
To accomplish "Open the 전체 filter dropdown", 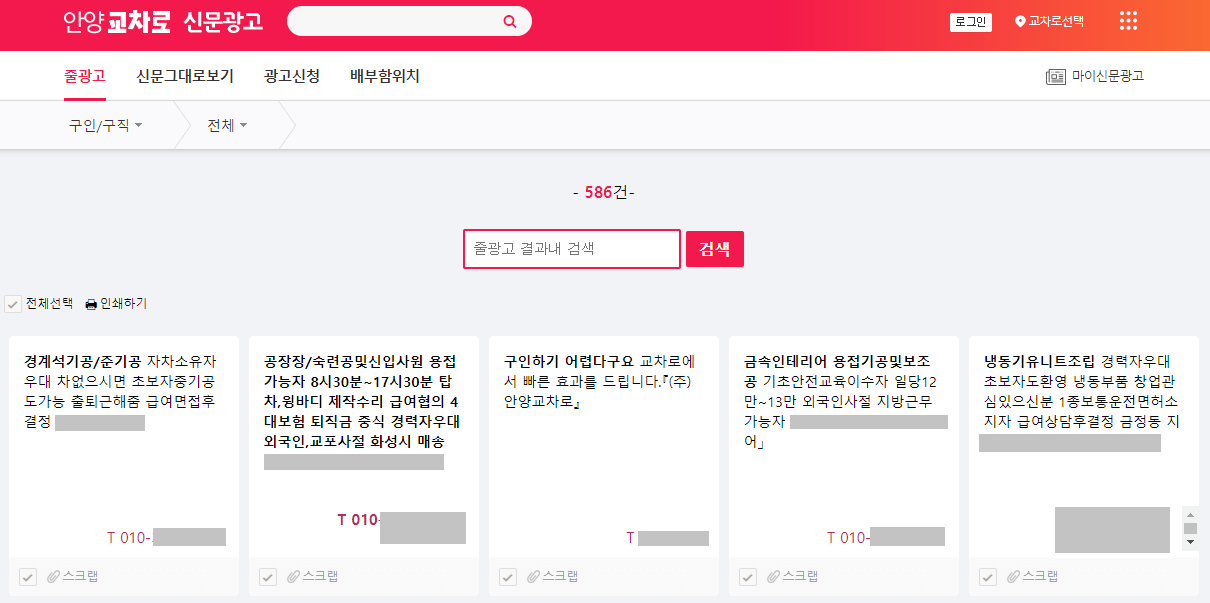I will pyautogui.click(x=224, y=125).
